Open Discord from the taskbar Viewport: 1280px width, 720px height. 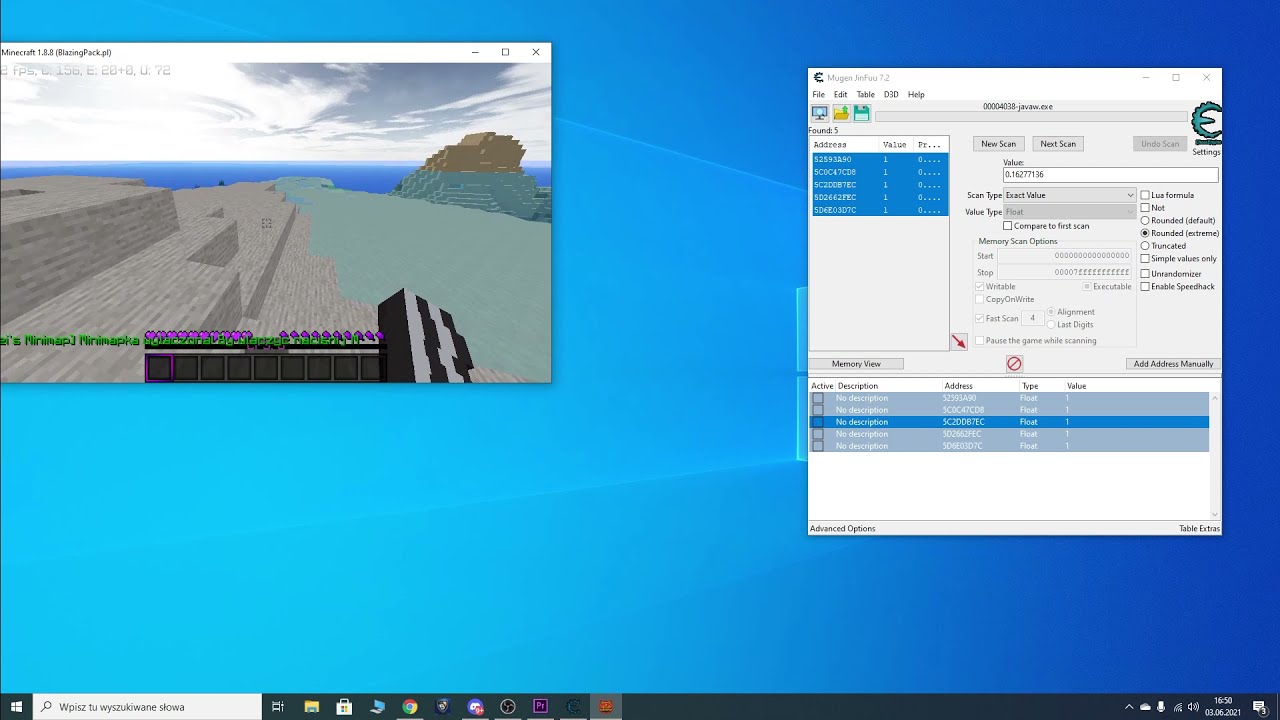(475, 706)
